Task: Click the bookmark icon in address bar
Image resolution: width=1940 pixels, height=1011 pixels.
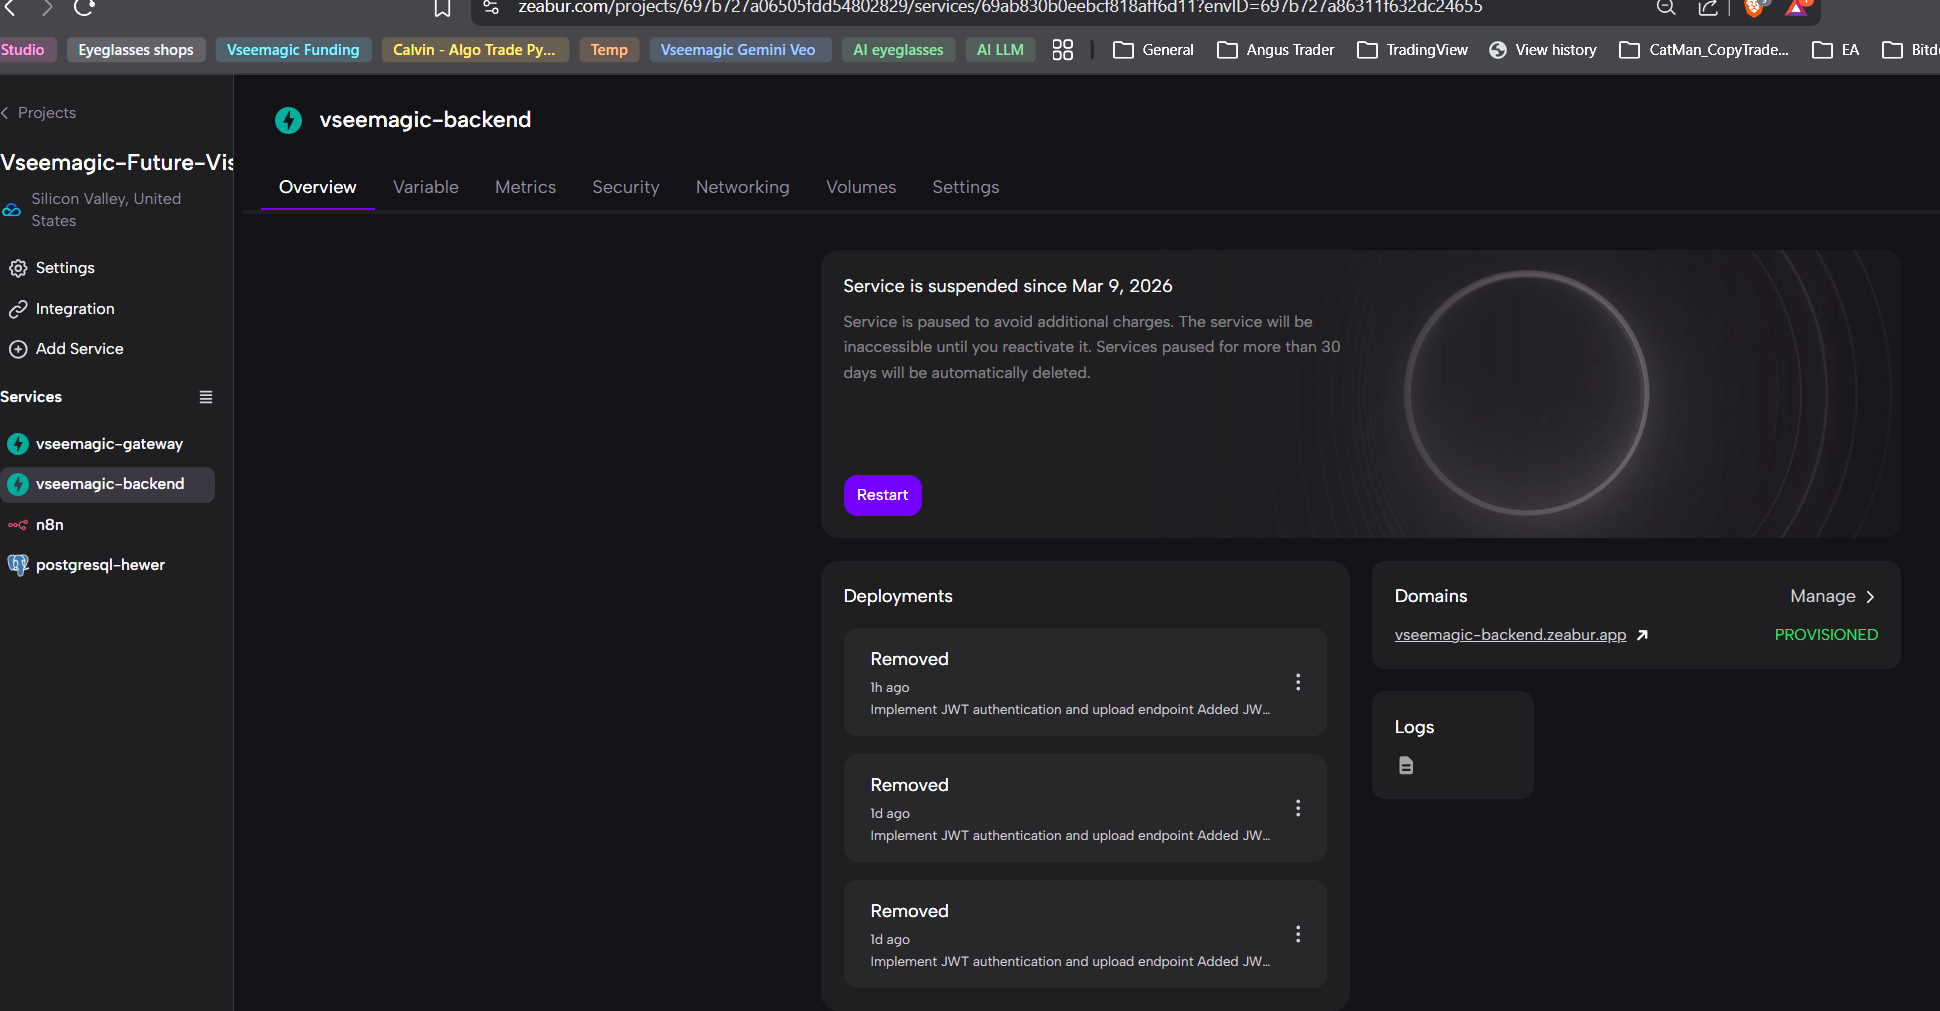Action: pos(442,9)
